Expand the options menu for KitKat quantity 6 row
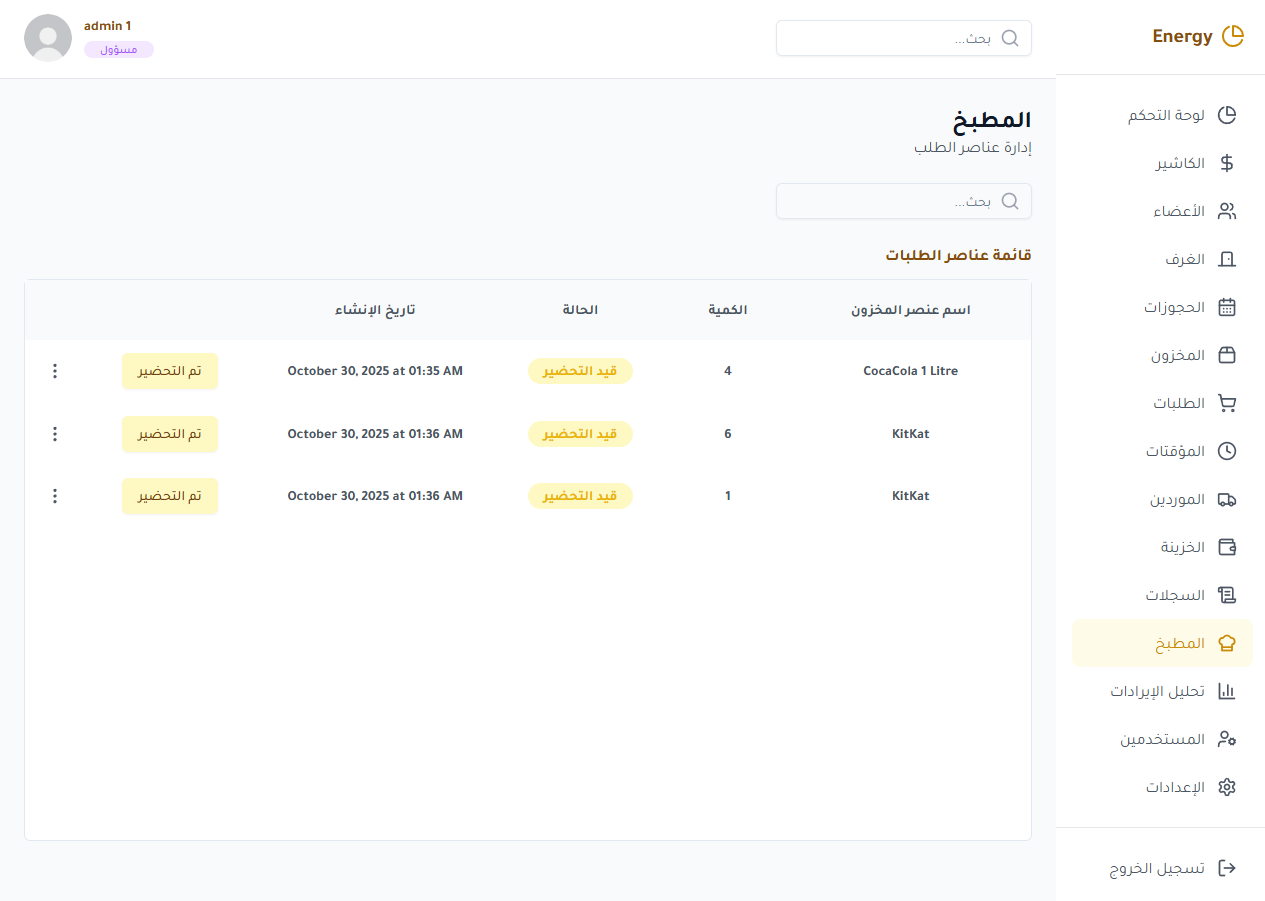1265x901 pixels. tap(55, 434)
